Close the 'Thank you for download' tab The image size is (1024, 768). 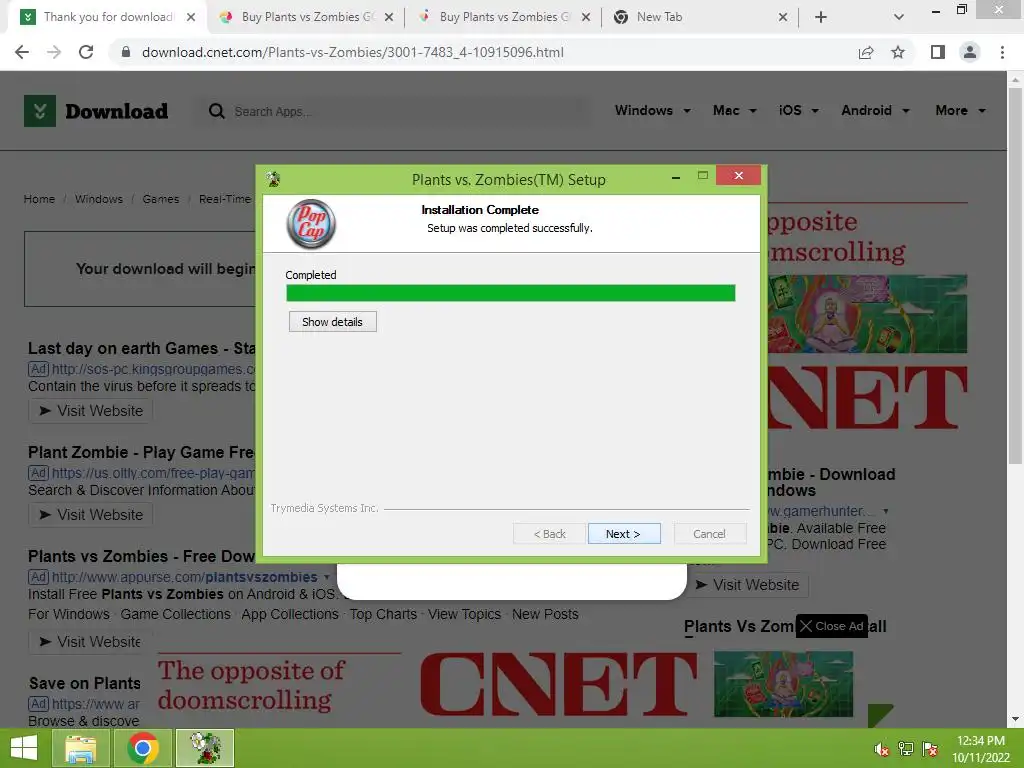pyautogui.click(x=191, y=17)
